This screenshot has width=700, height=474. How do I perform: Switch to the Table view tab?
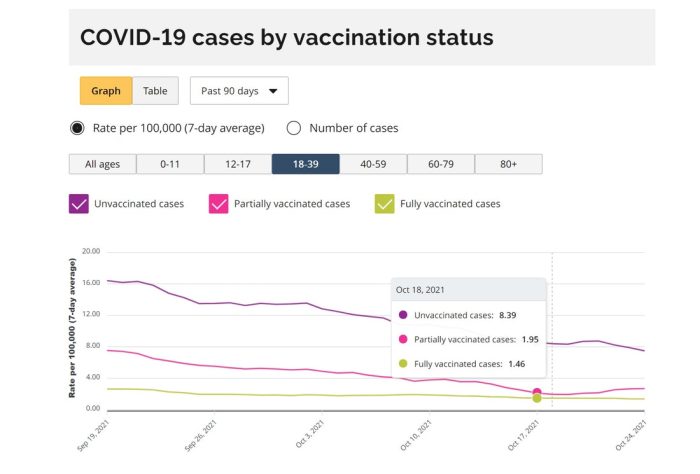(155, 91)
